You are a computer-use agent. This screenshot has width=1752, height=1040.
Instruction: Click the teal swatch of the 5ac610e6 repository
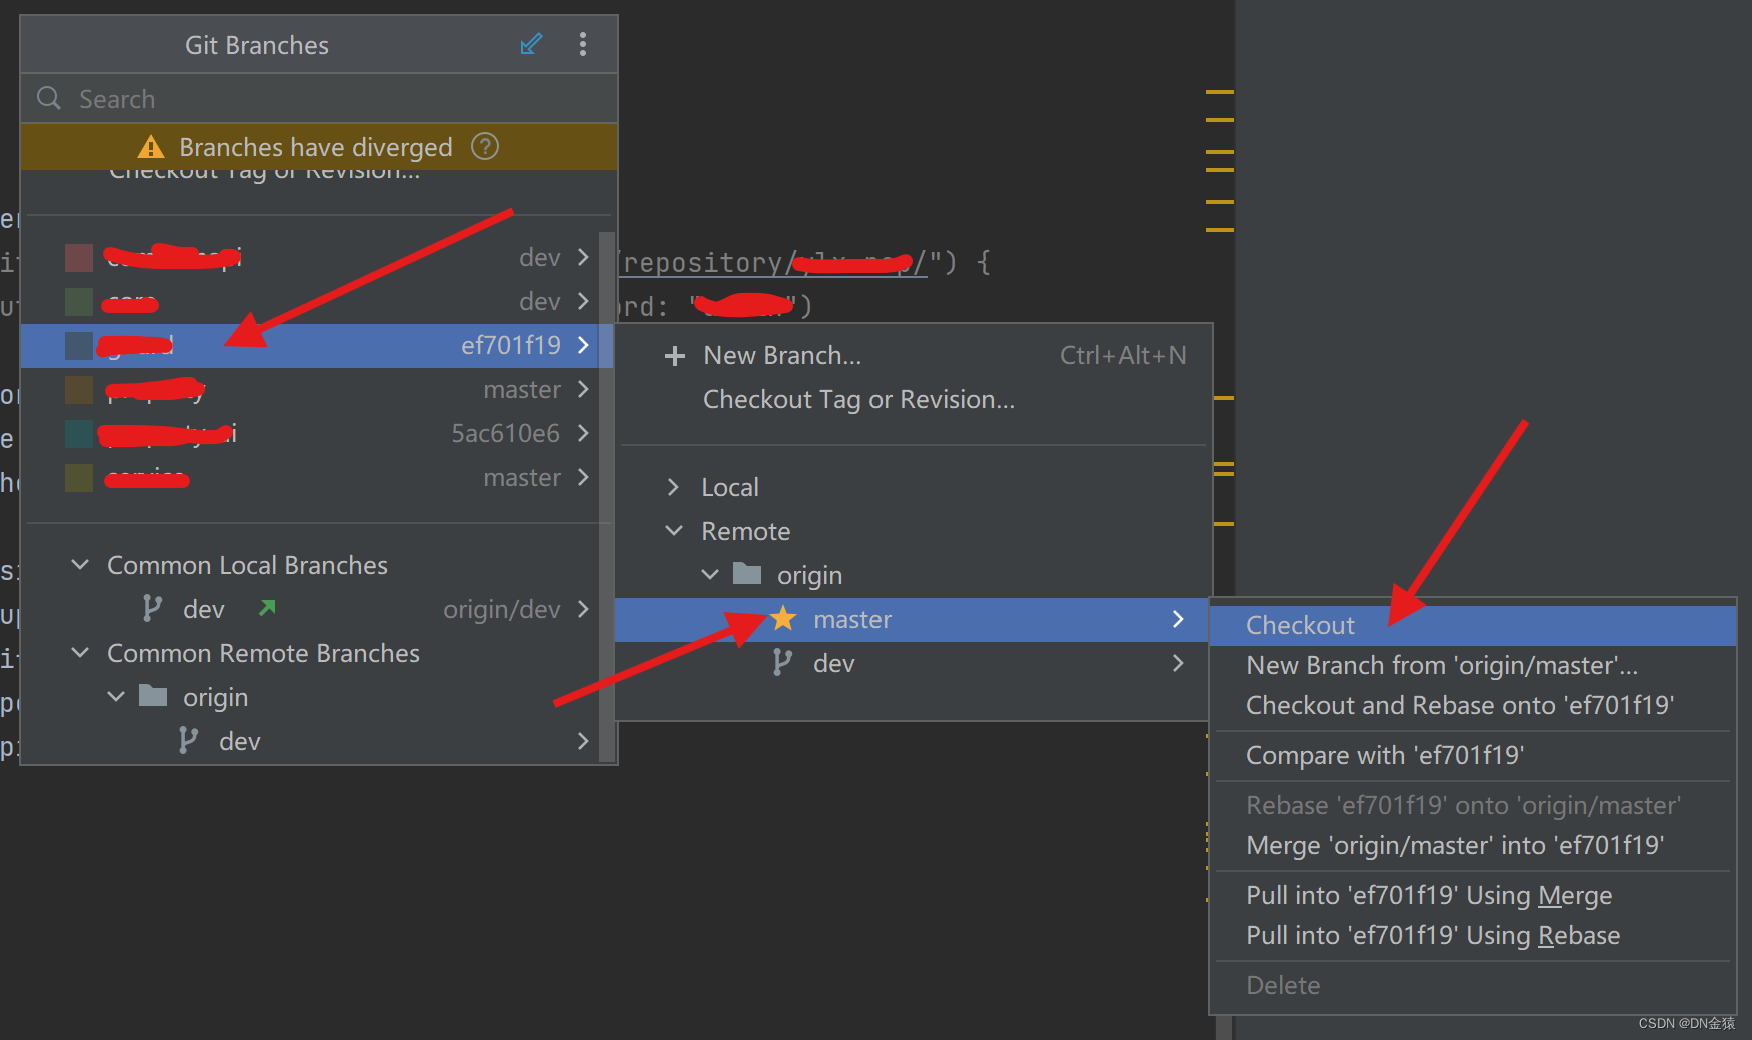click(79, 433)
